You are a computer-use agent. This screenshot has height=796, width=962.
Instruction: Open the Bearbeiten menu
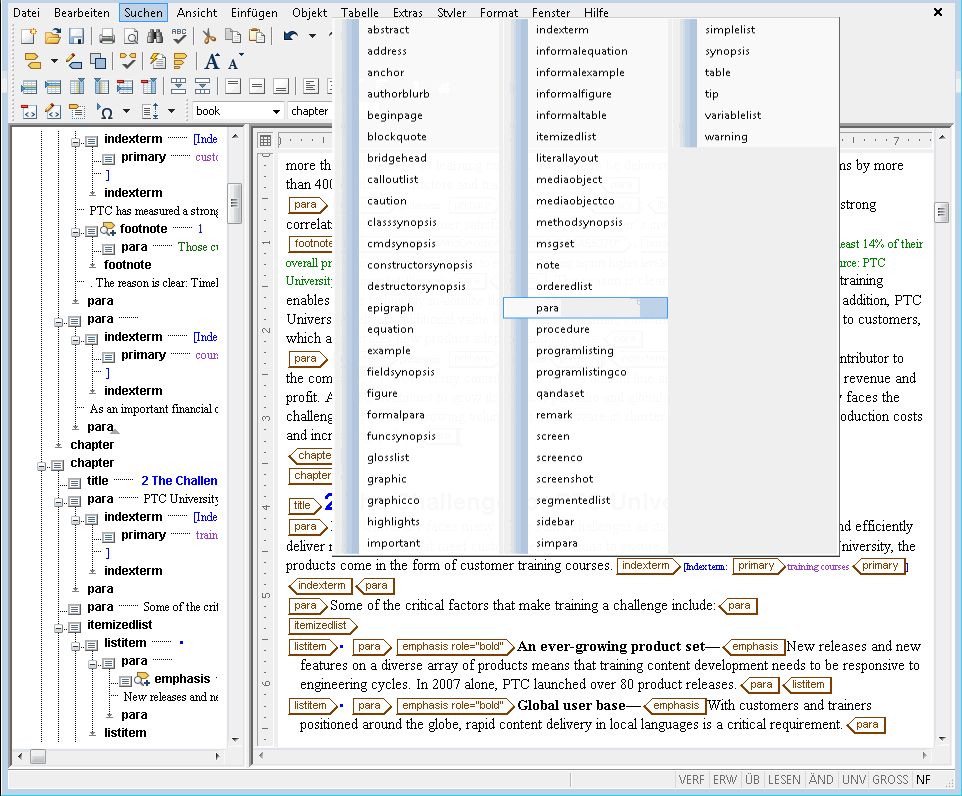[82, 12]
